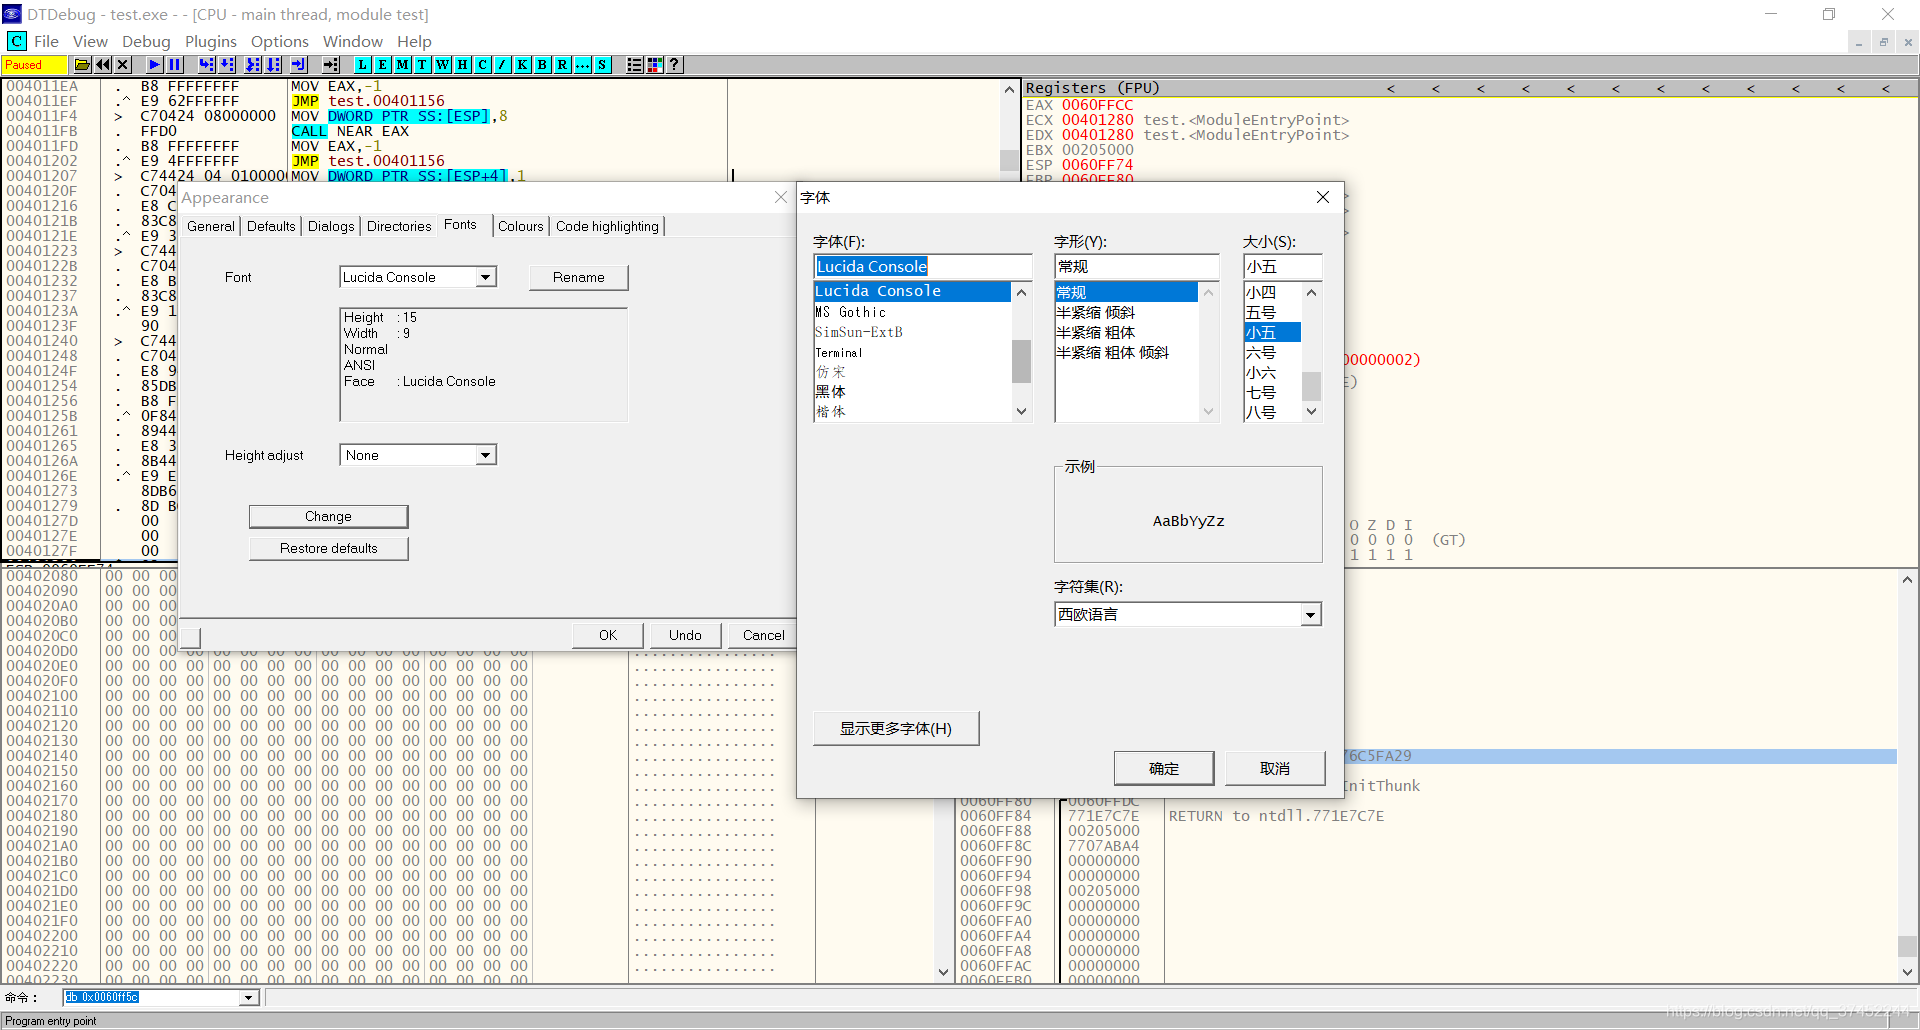The height and width of the screenshot is (1030, 1920).
Task: Show Call stack via K button
Action: 523,65
